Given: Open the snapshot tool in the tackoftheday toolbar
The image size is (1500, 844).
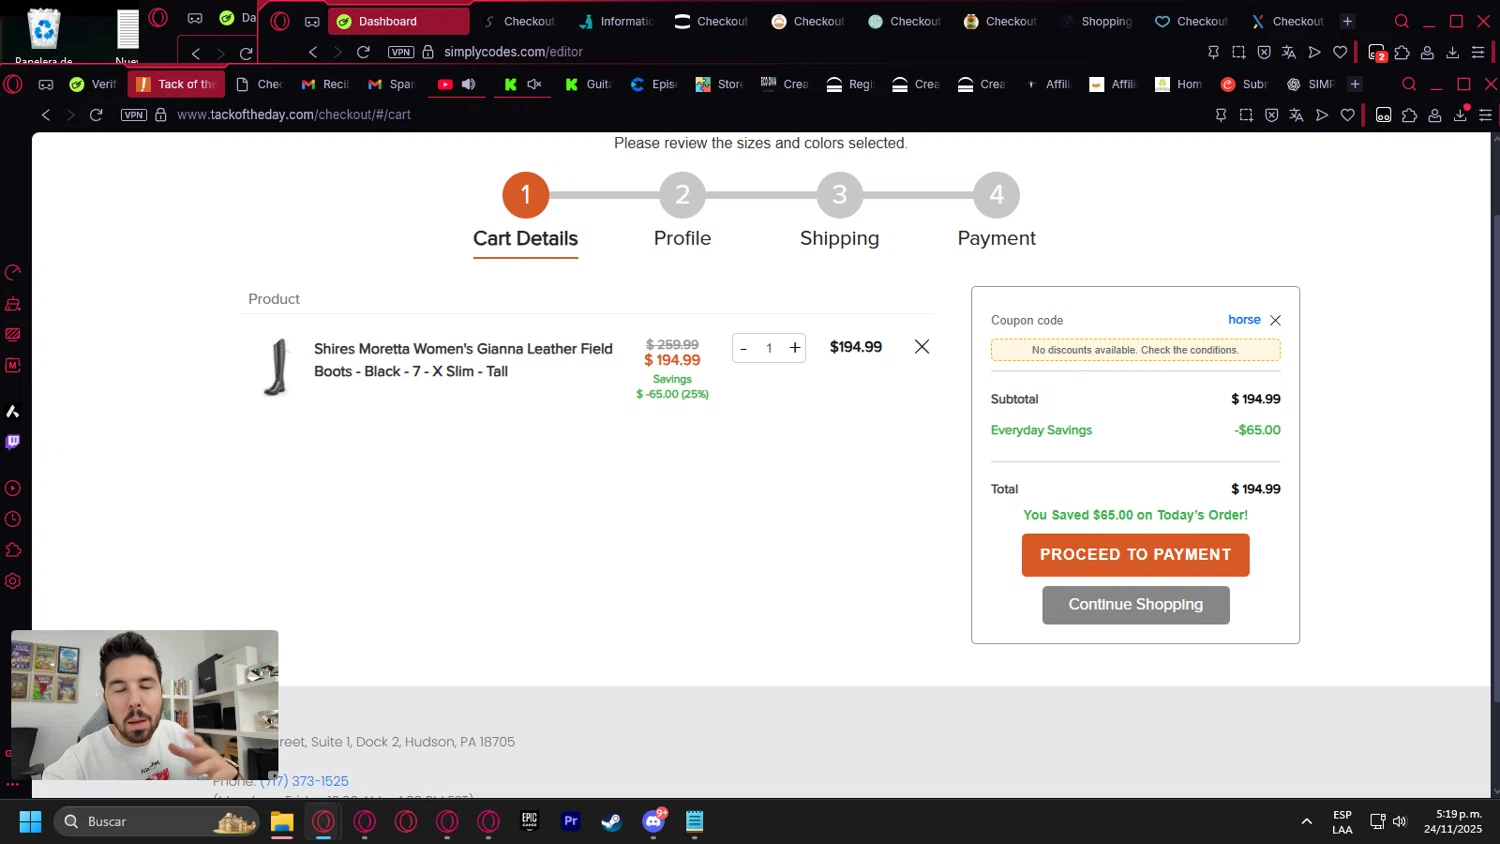Looking at the screenshot, I should click(1246, 115).
